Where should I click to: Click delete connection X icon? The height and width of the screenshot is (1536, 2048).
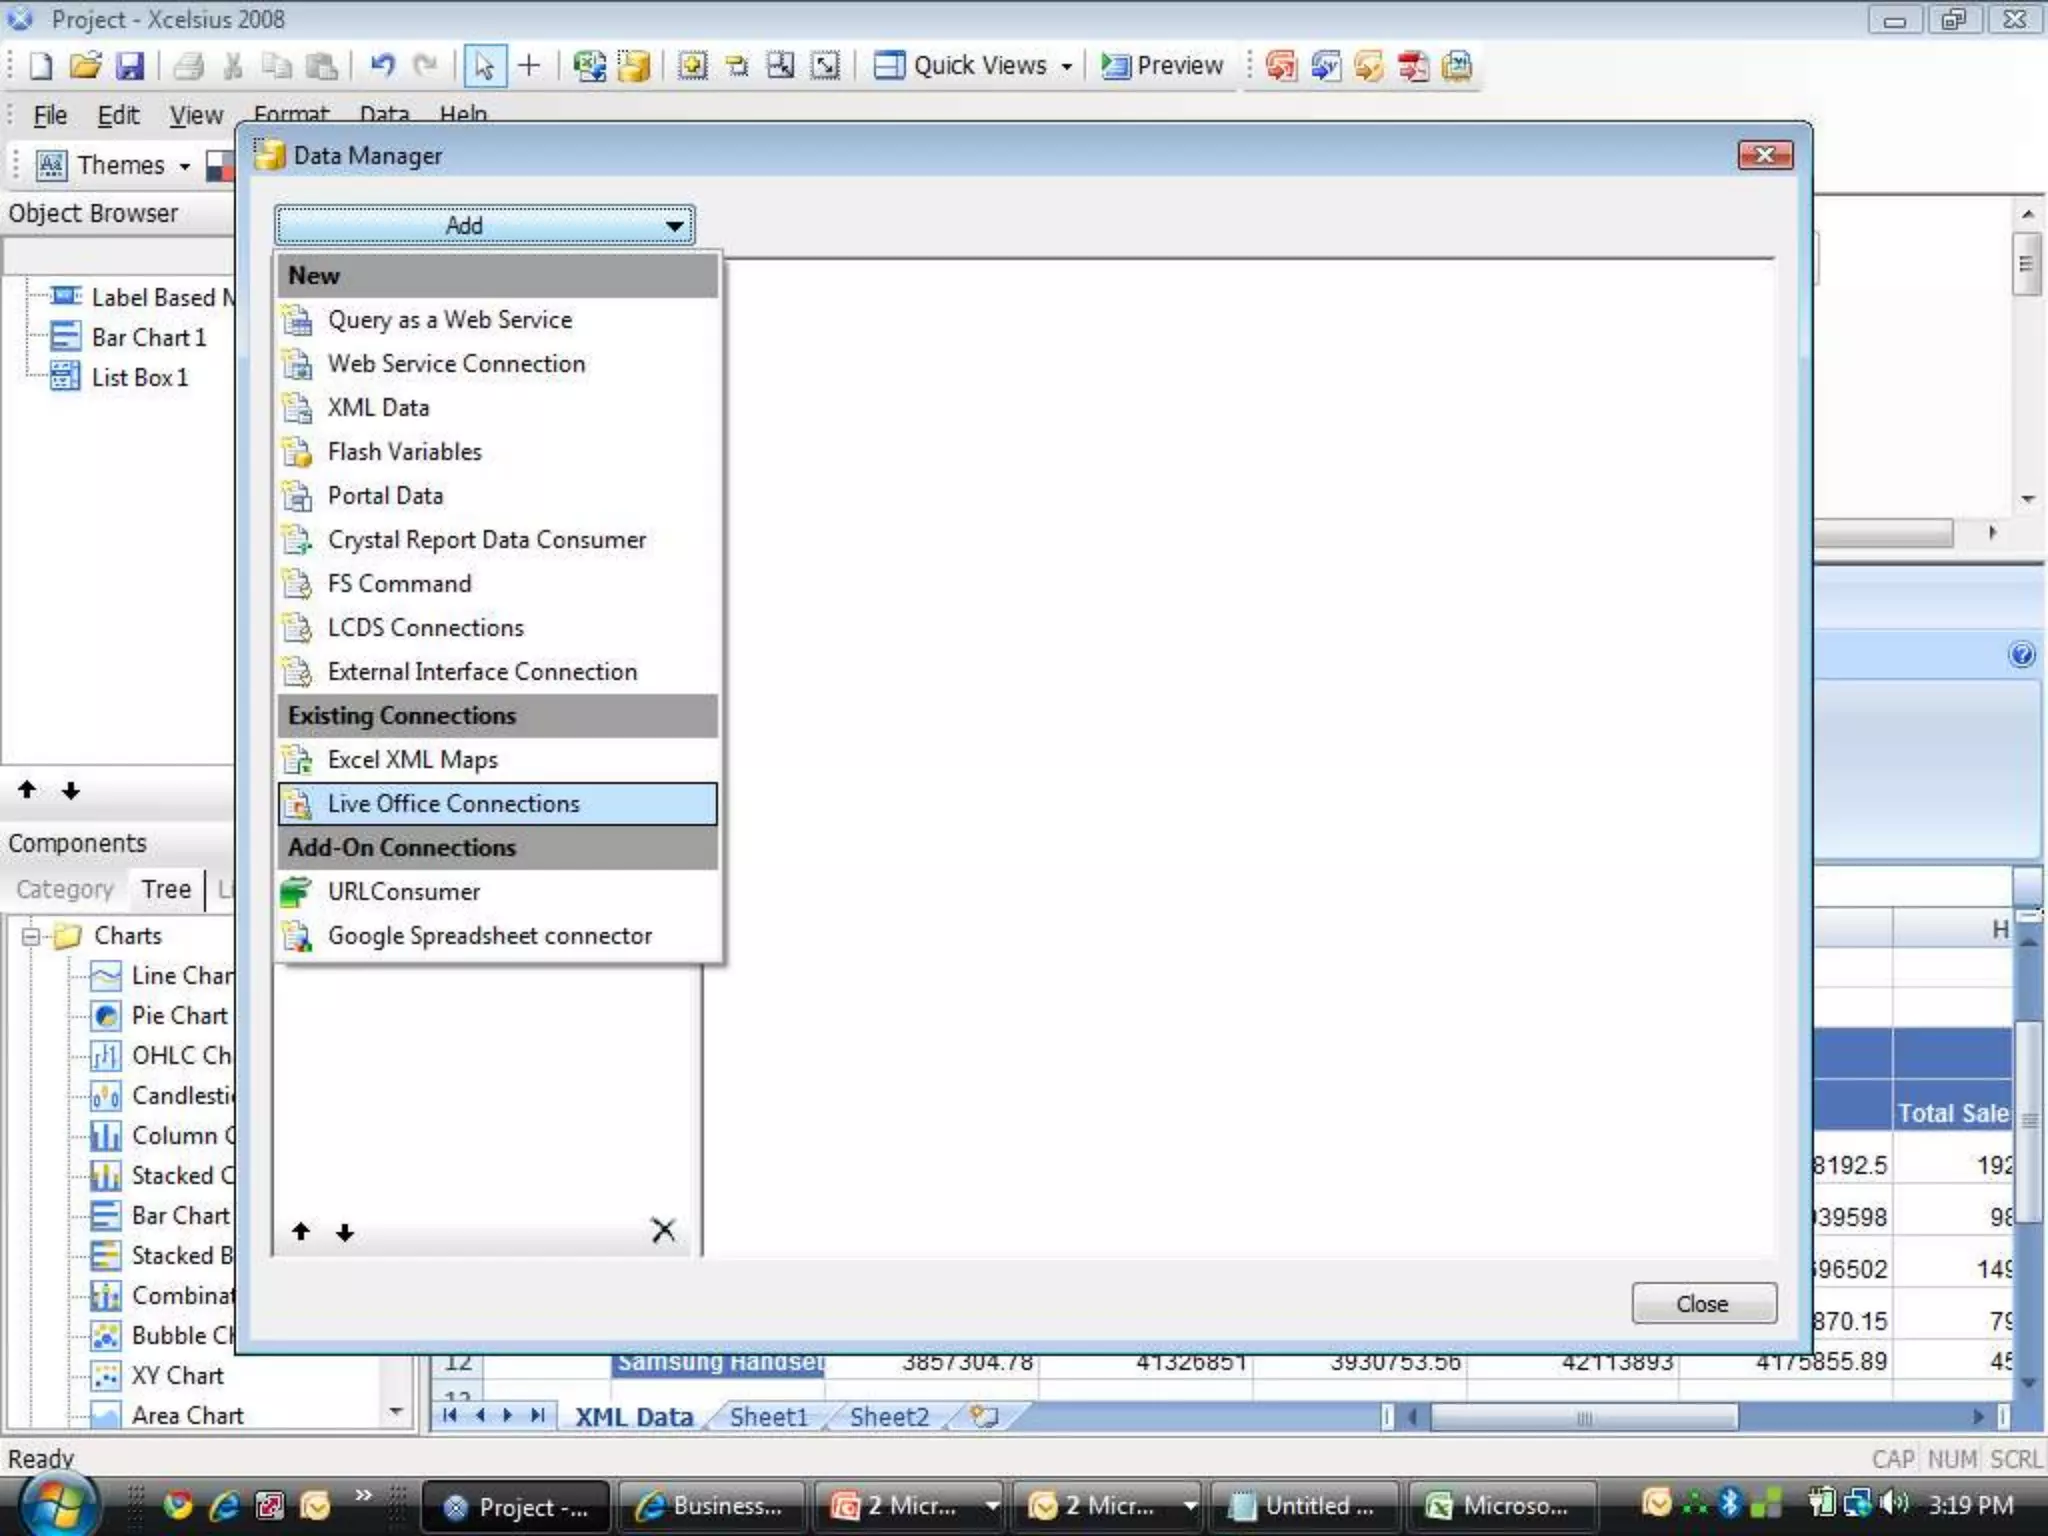point(663,1230)
